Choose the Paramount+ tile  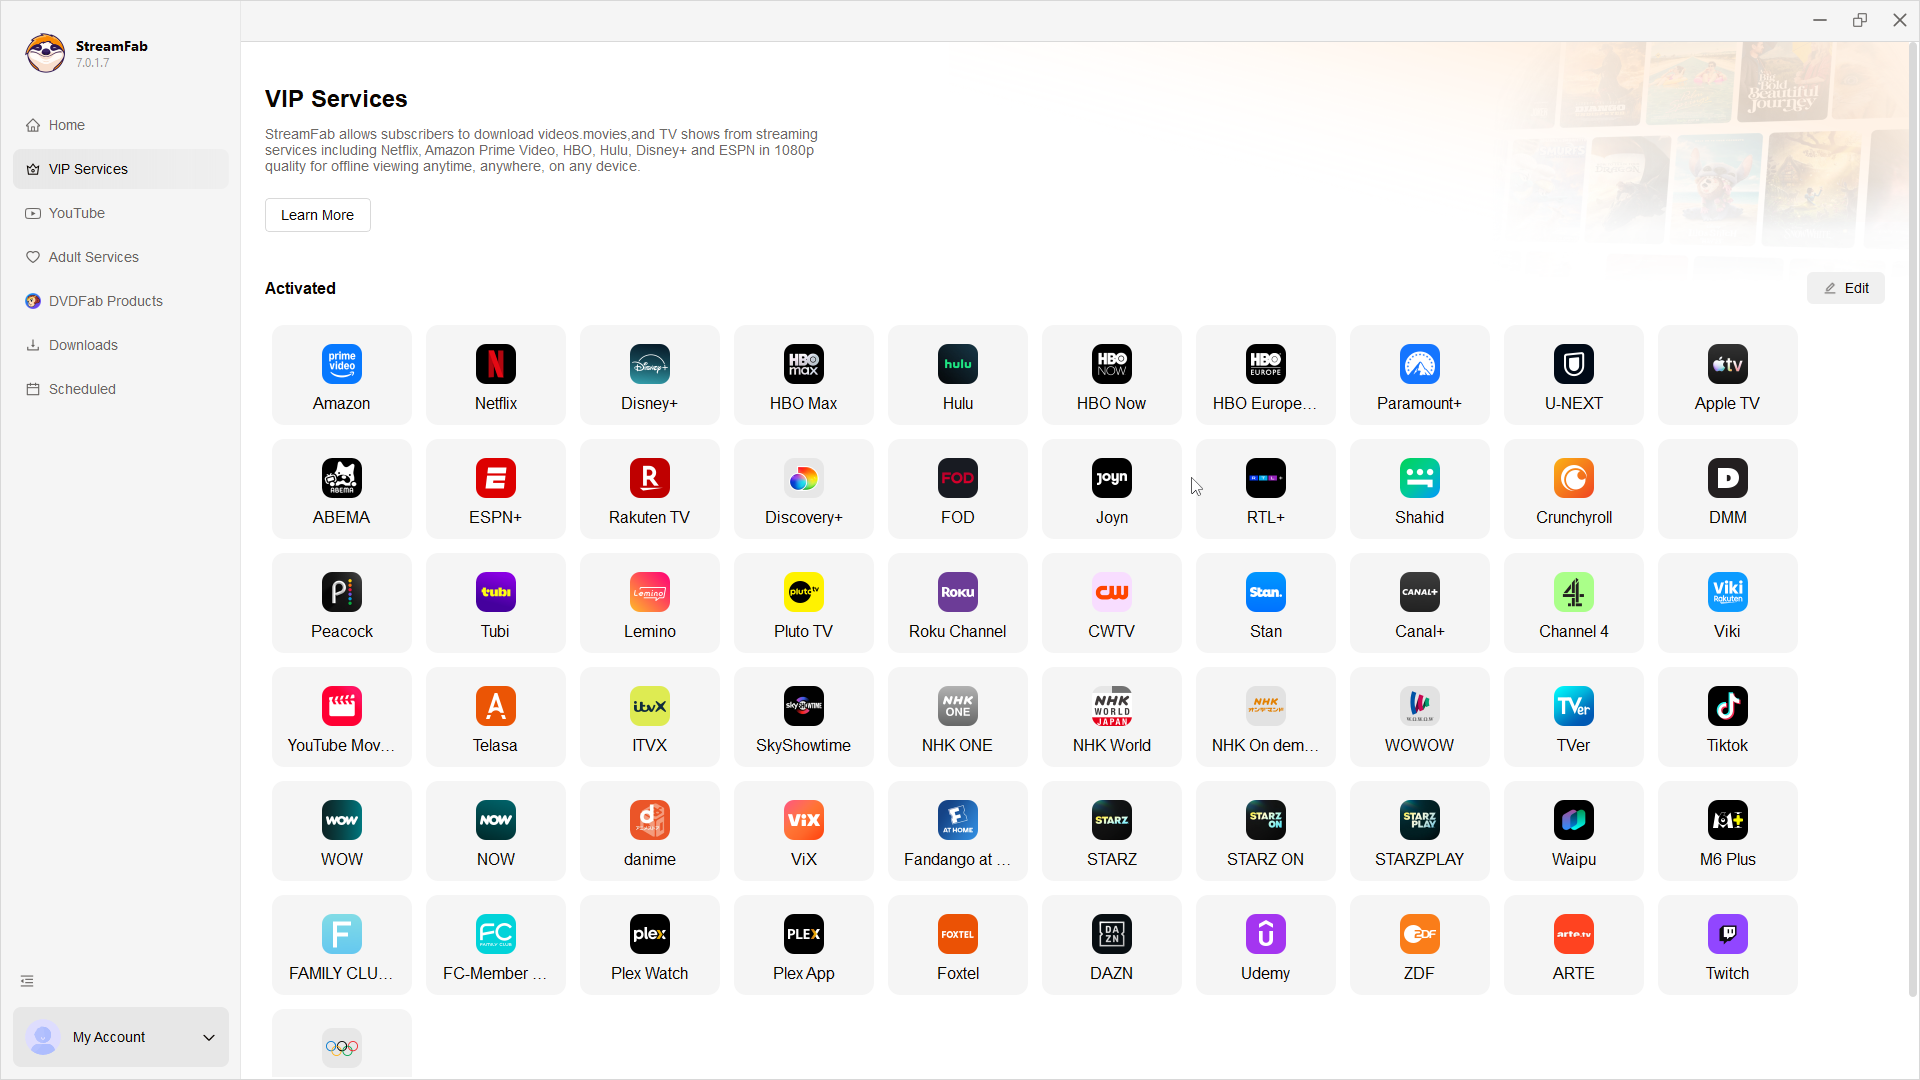1419,375
